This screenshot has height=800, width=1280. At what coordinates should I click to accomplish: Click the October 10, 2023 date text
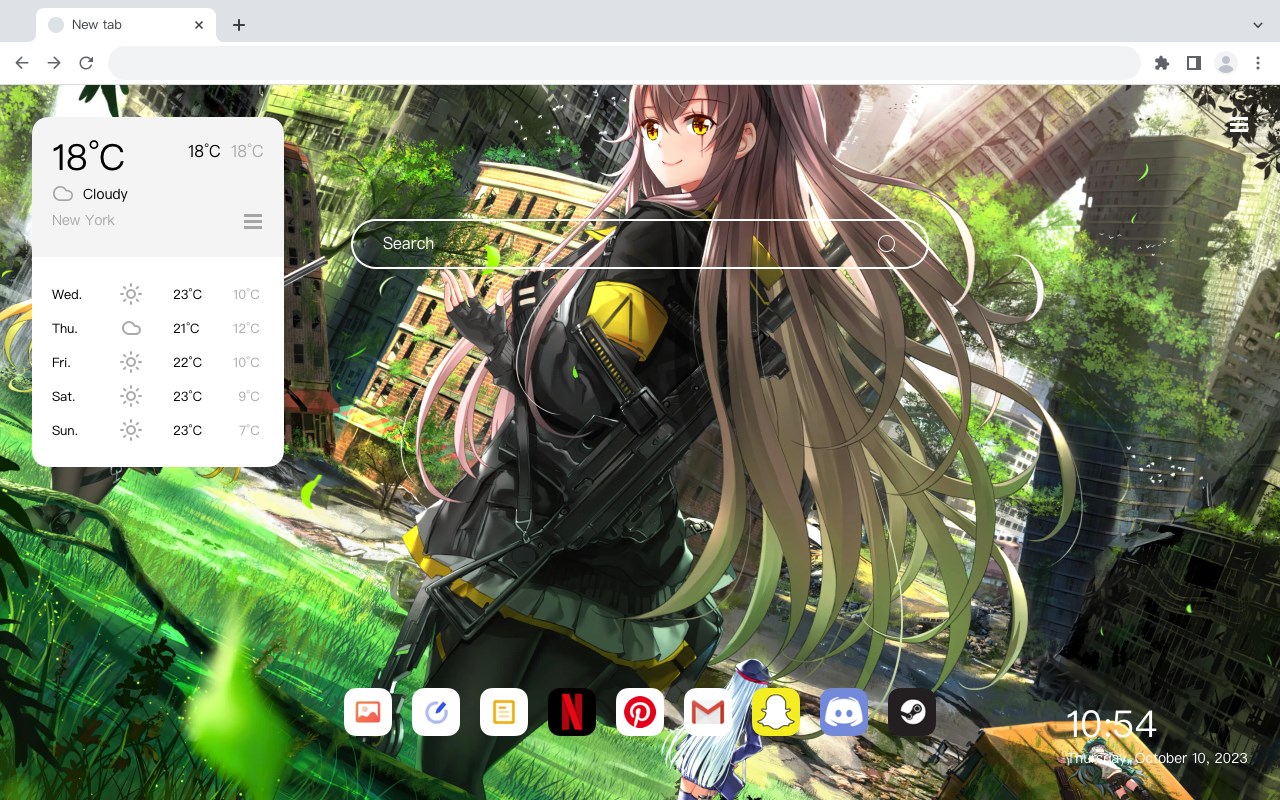coord(1191,758)
